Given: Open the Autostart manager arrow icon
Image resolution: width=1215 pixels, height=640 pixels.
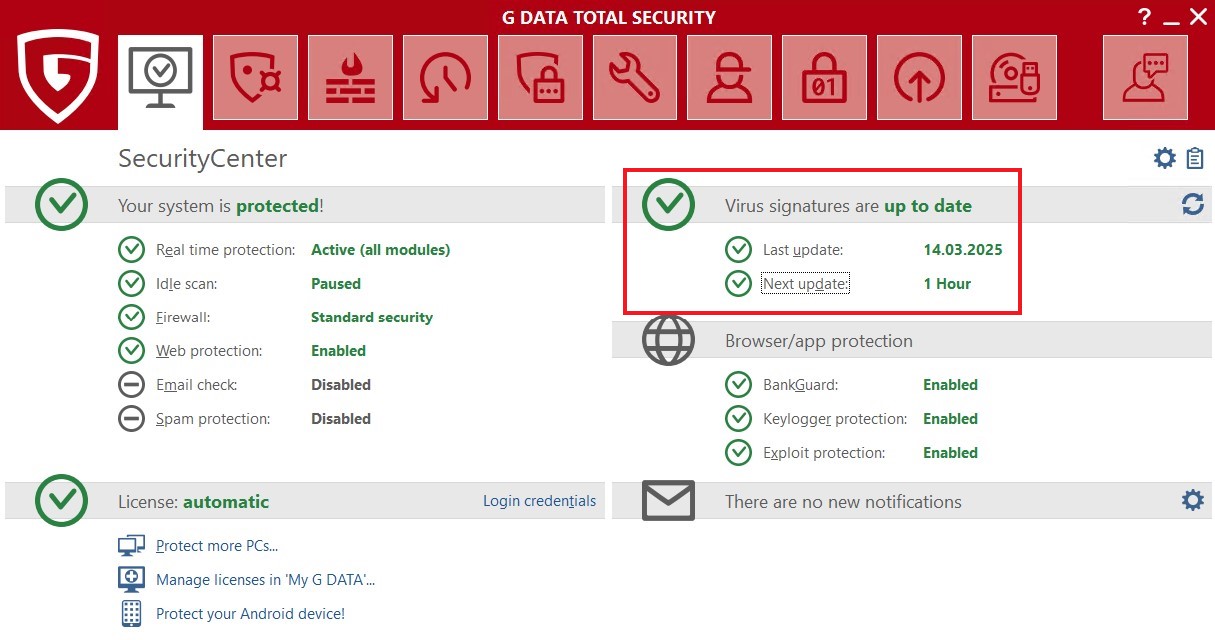Looking at the screenshot, I should coord(919,78).
